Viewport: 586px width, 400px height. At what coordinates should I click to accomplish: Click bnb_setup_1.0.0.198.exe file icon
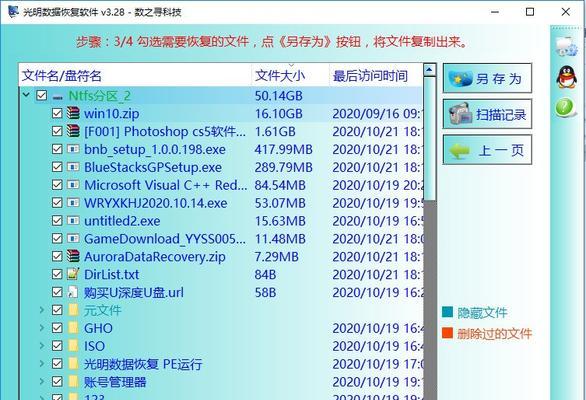(x=73, y=149)
